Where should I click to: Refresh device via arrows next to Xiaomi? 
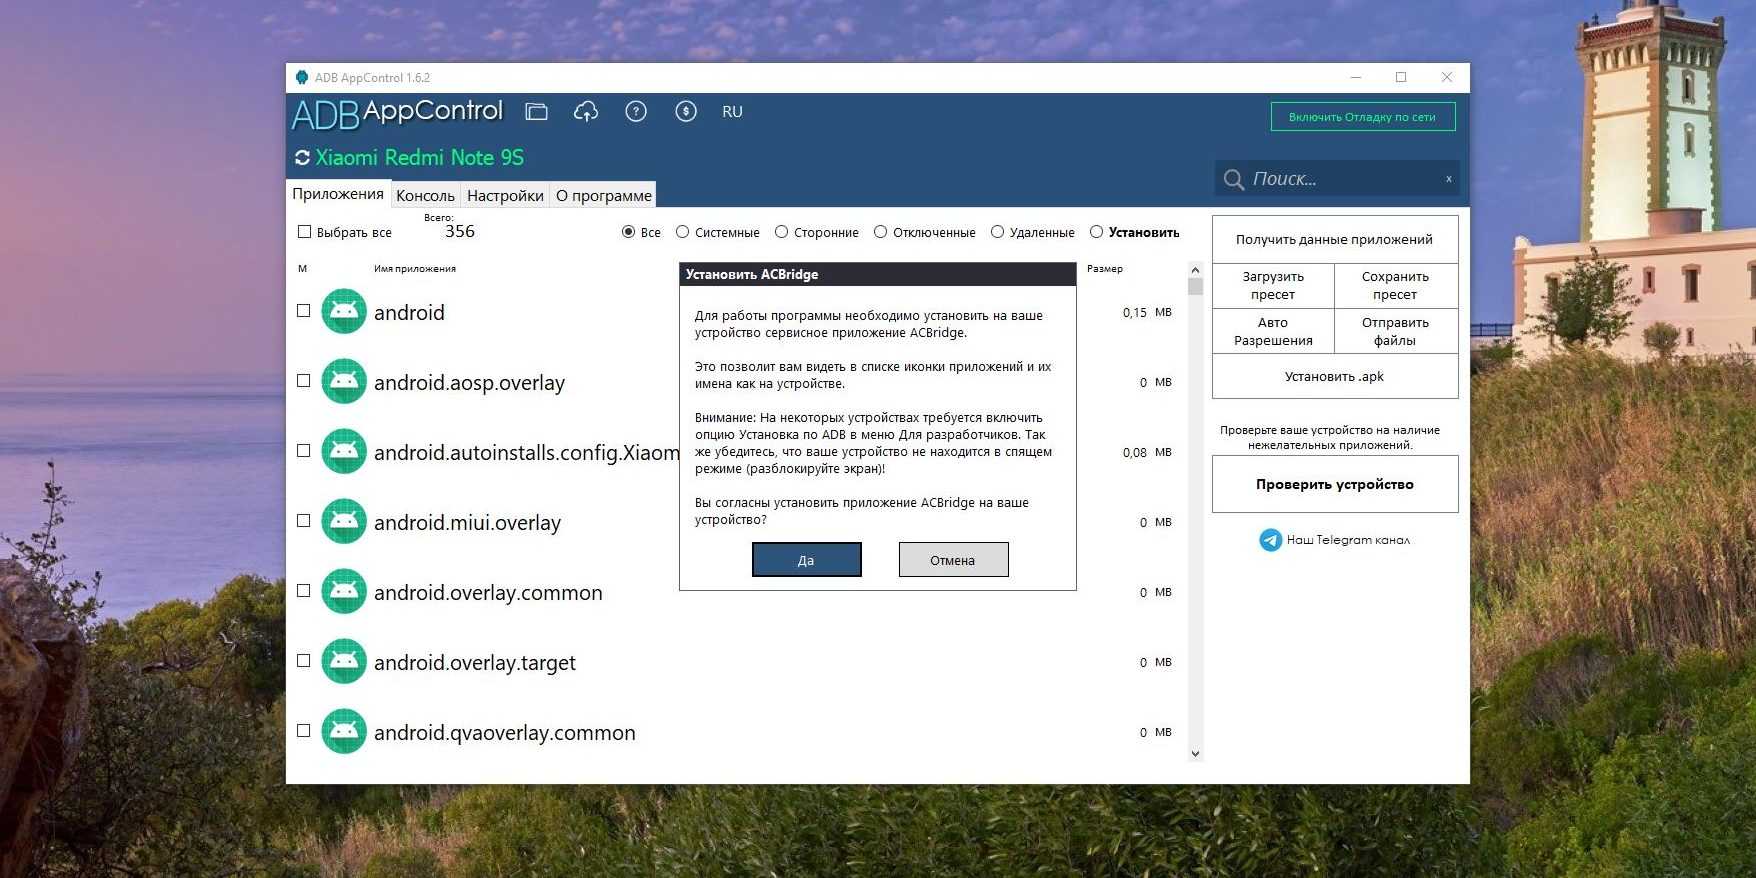[302, 158]
